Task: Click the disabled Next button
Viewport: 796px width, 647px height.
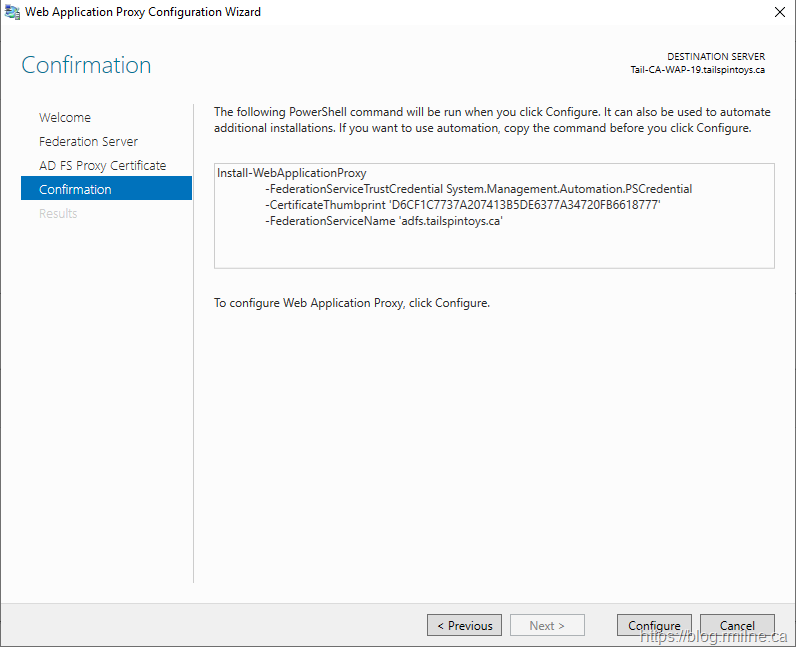Action: [x=547, y=625]
